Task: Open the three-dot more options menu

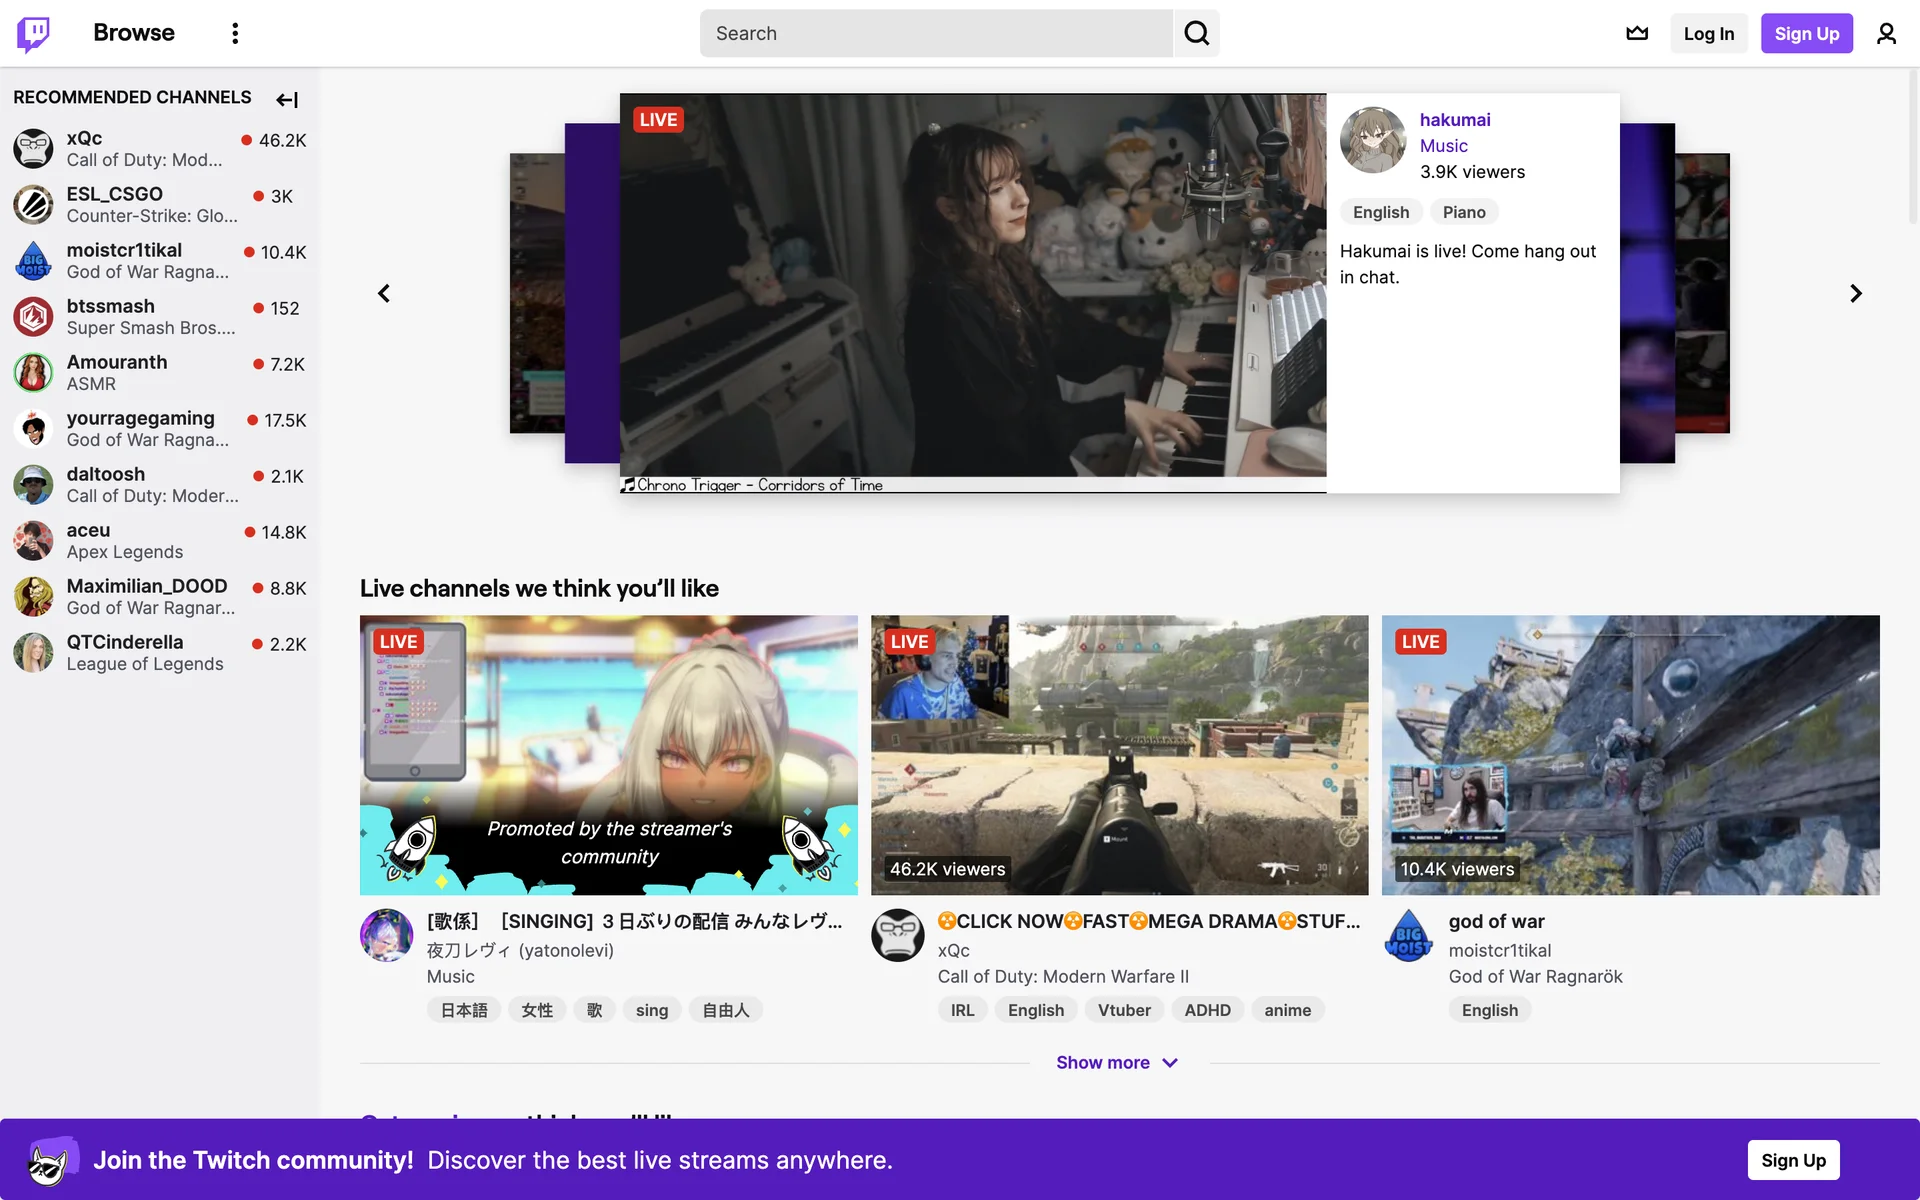Action: point(235,33)
